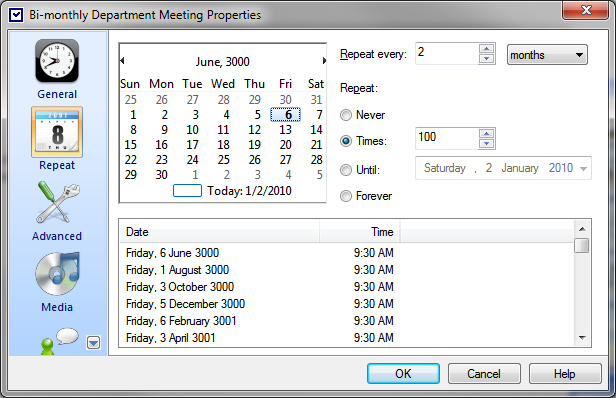Image resolution: width=616 pixels, height=398 pixels.
Task: Click the OK button
Action: 403,373
